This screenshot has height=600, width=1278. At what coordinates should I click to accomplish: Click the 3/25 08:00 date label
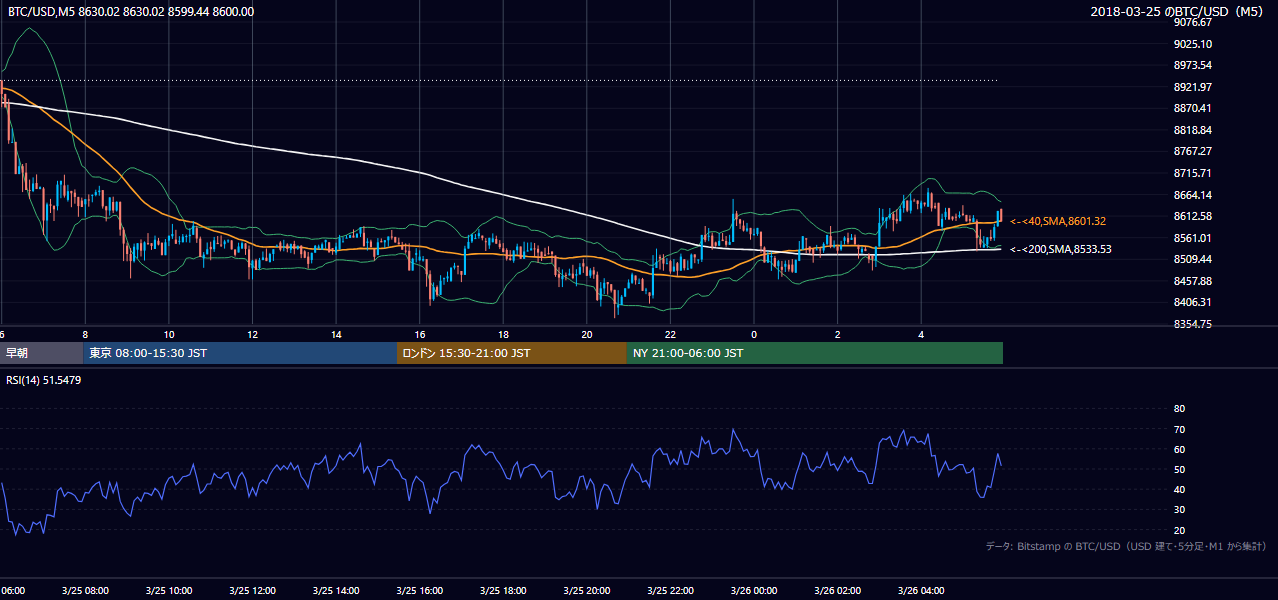[85, 591]
